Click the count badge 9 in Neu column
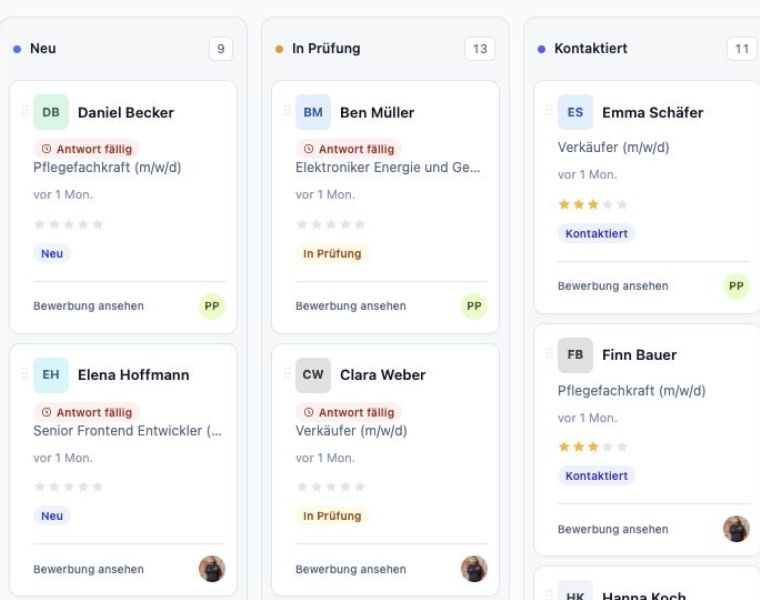The image size is (760, 600). [221, 49]
